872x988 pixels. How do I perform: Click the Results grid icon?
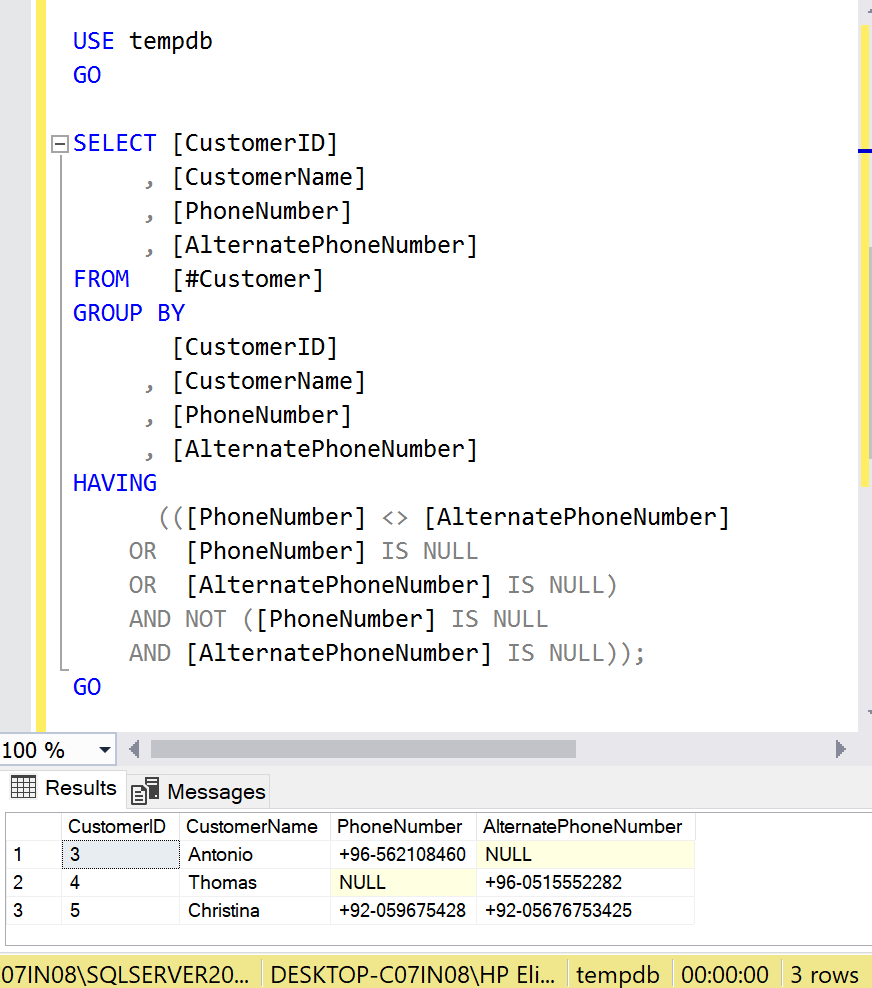click(23, 788)
